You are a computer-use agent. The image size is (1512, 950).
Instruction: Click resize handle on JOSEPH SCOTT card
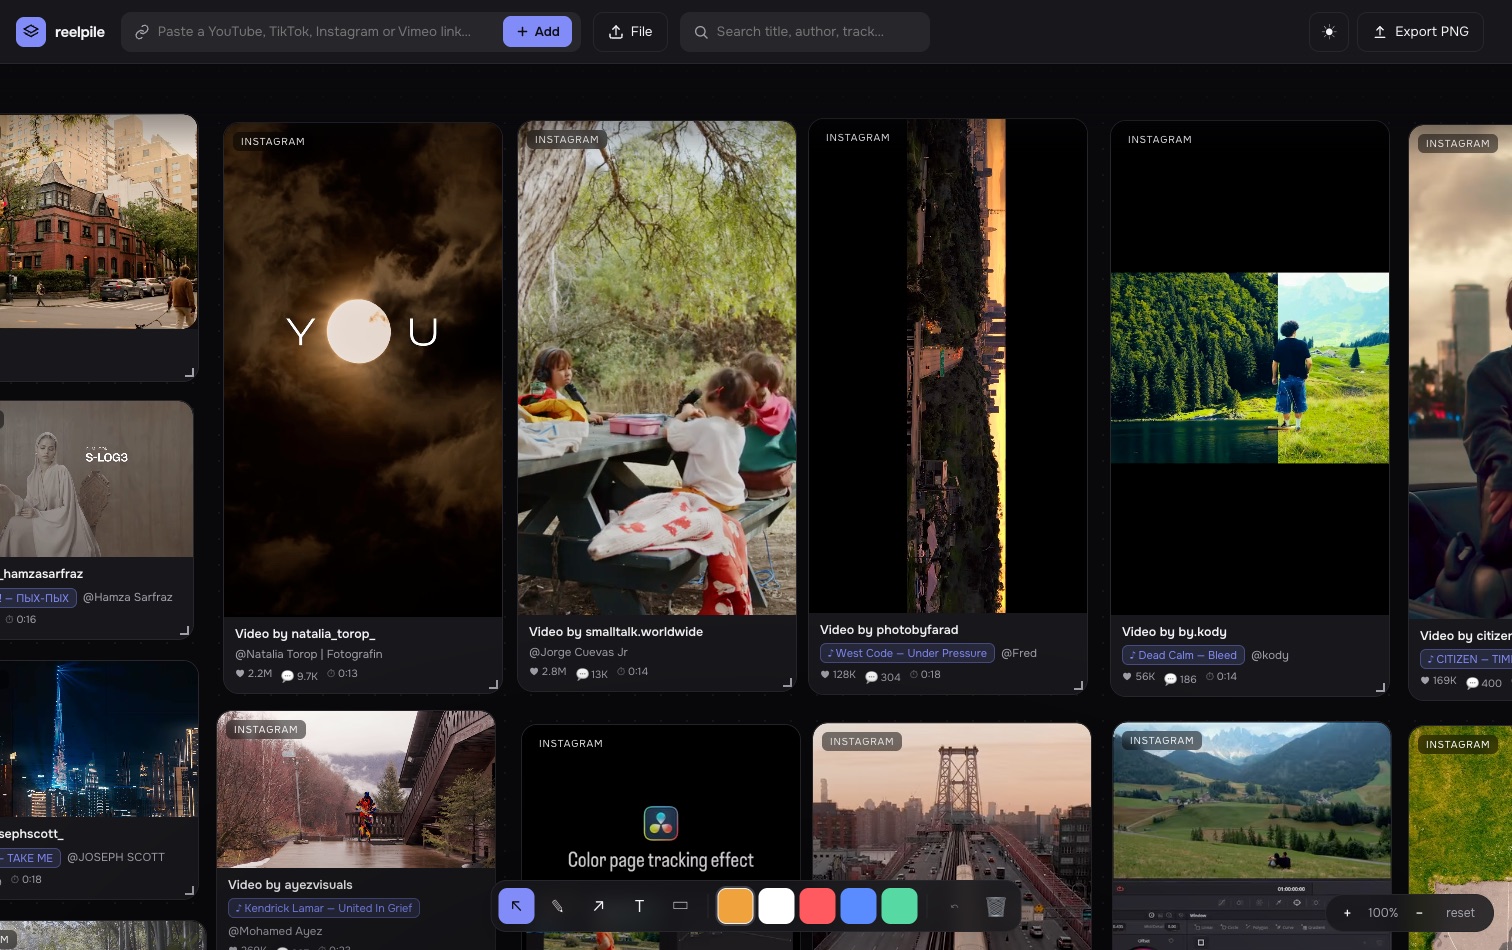189,890
